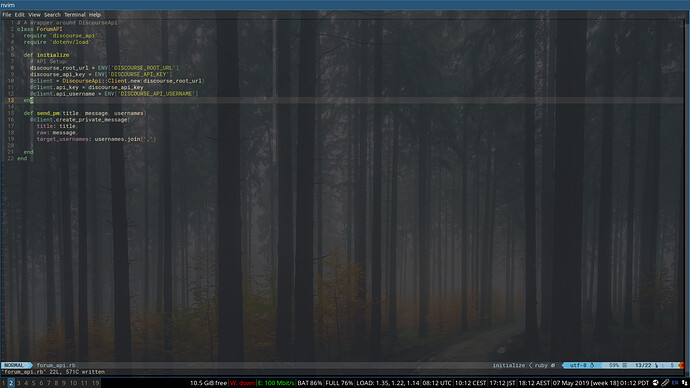This screenshot has width=690, height=388.
Task: Click 'E: 100 Mbit/s' ethernet status
Action: (x=276, y=383)
